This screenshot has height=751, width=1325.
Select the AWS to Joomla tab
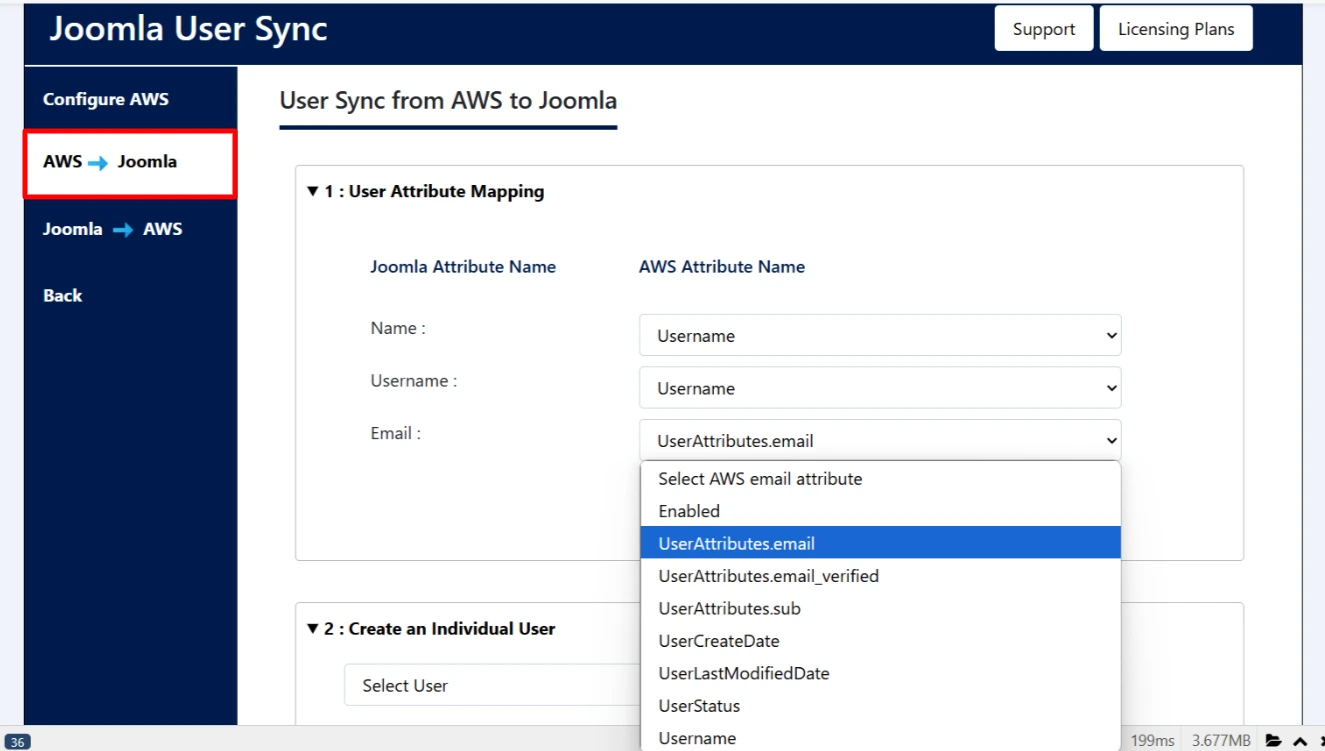(130, 163)
